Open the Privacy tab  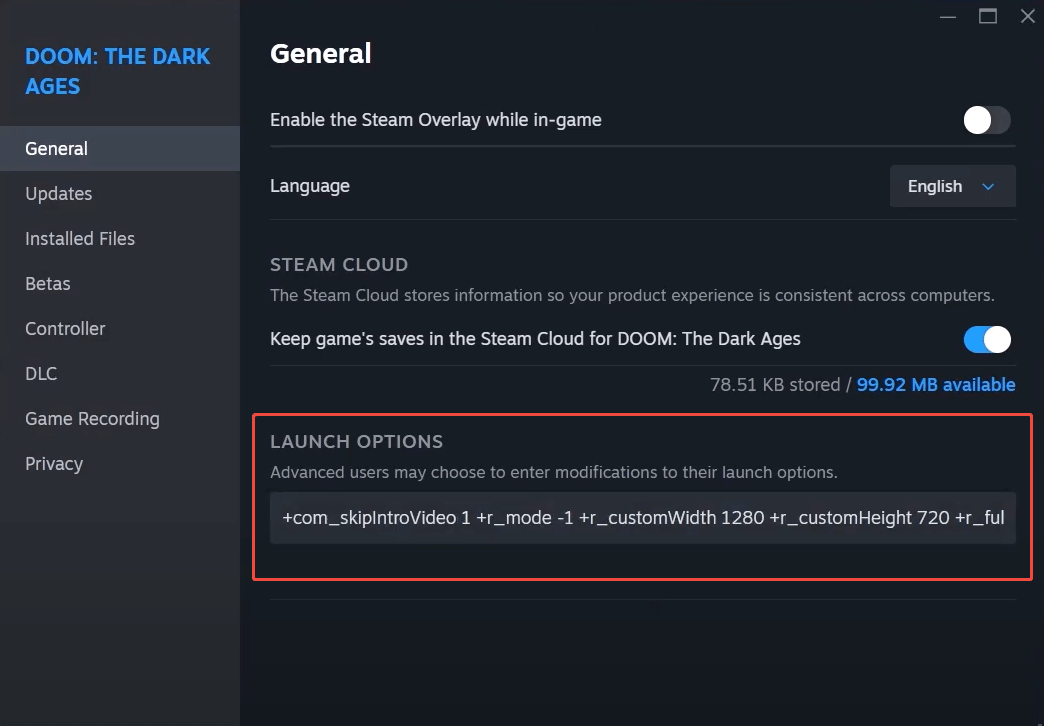click(x=54, y=464)
